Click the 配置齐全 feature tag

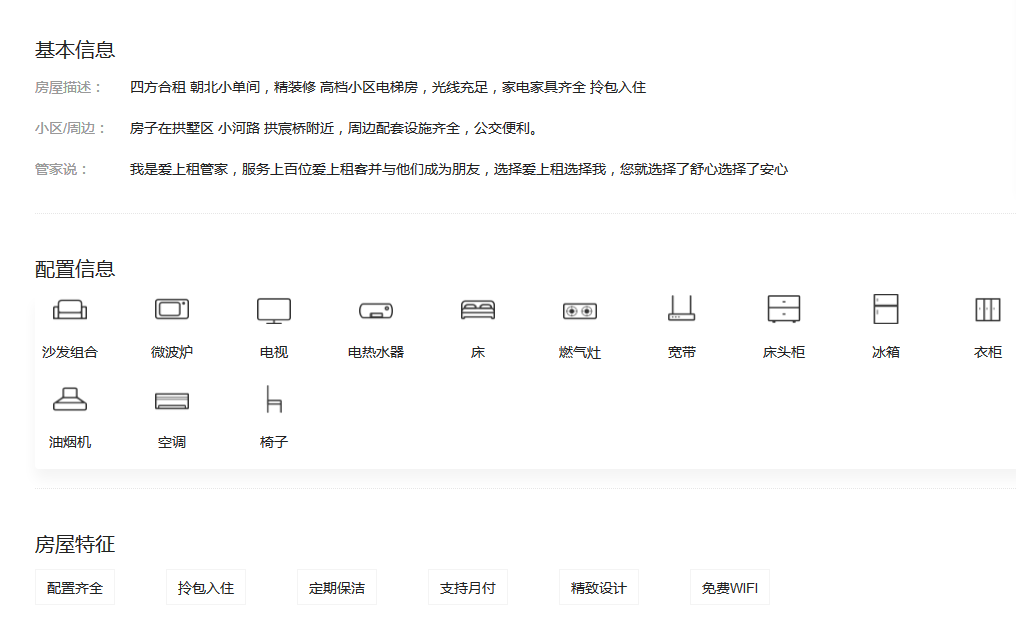pyautogui.click(x=75, y=588)
